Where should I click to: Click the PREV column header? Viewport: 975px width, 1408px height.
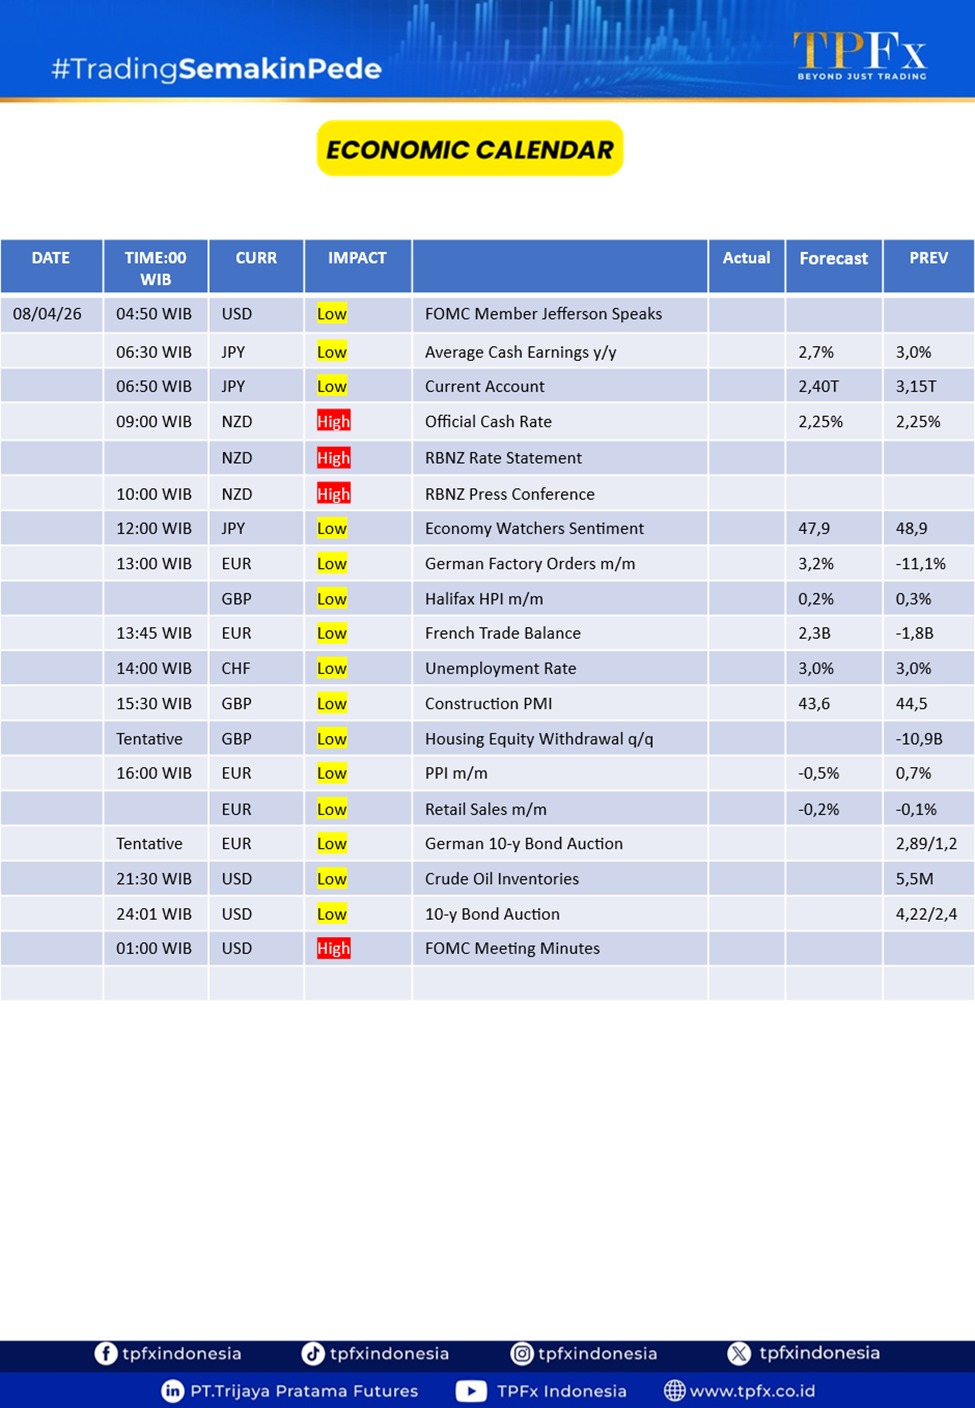pos(928,258)
